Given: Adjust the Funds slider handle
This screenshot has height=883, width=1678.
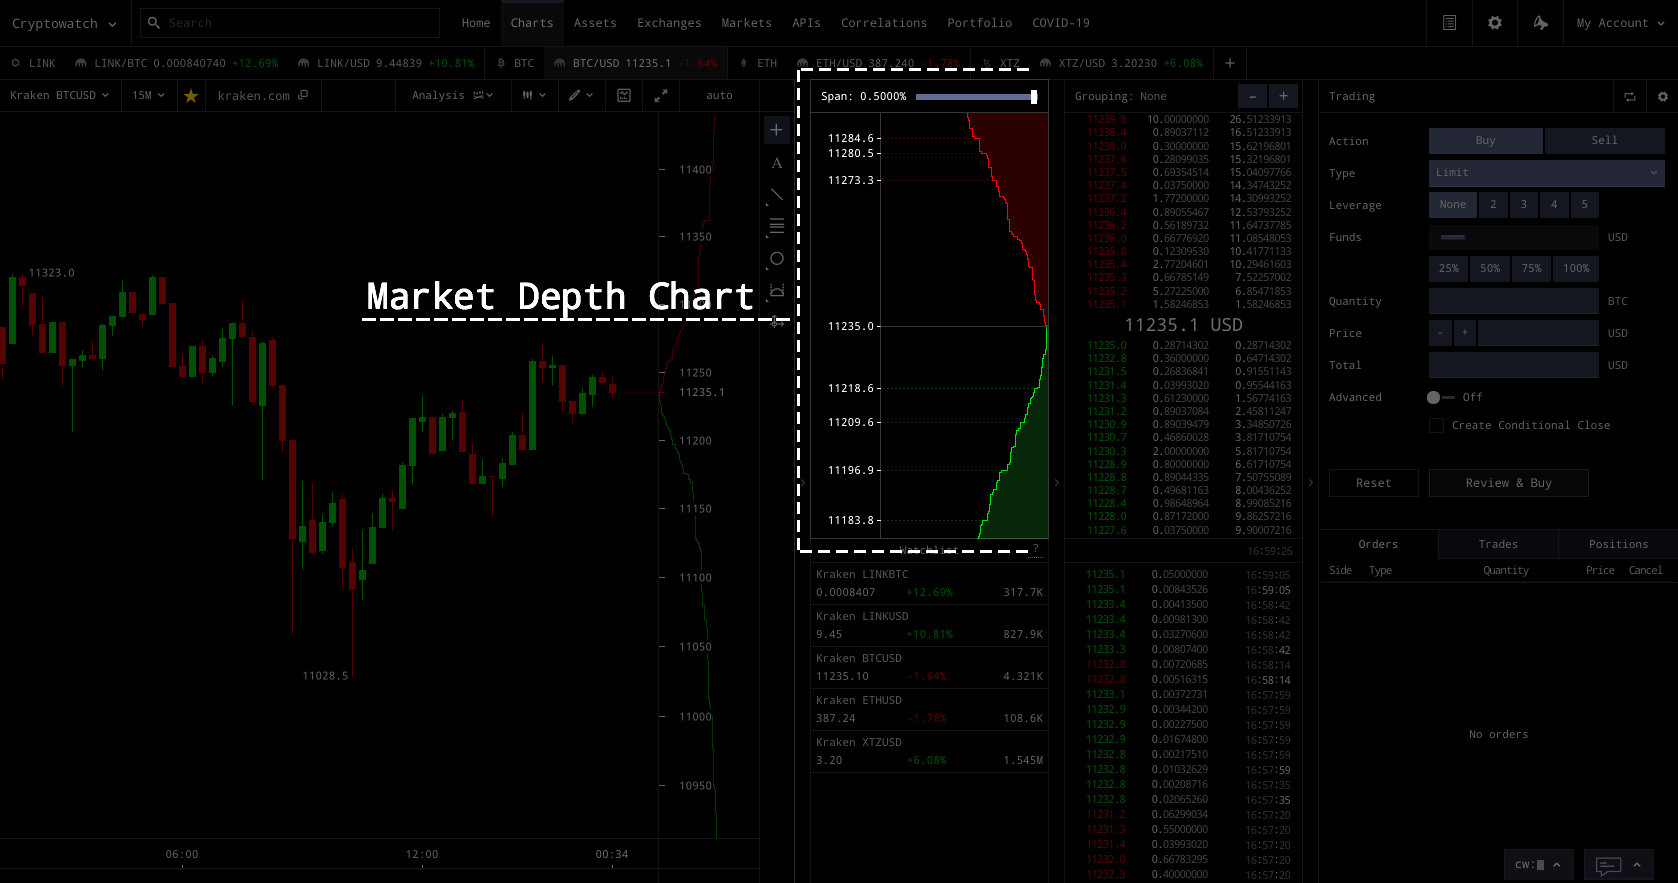Looking at the screenshot, I should tap(1453, 237).
